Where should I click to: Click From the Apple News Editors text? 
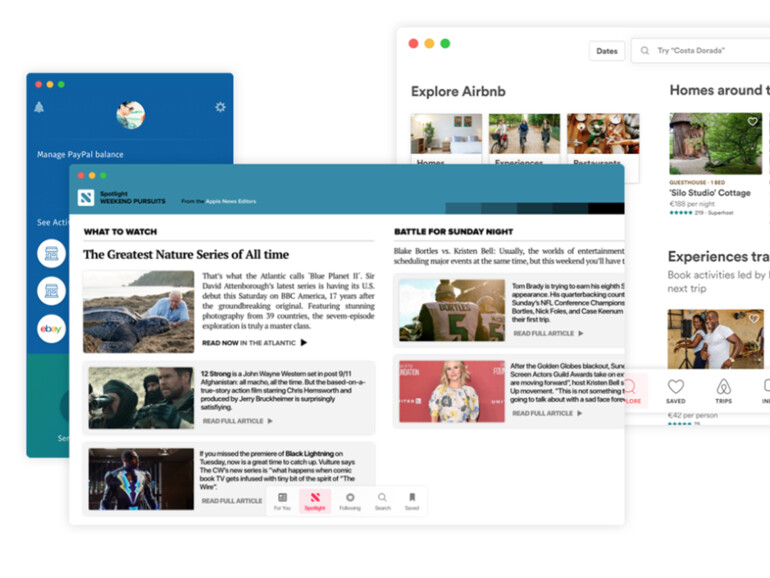click(219, 201)
